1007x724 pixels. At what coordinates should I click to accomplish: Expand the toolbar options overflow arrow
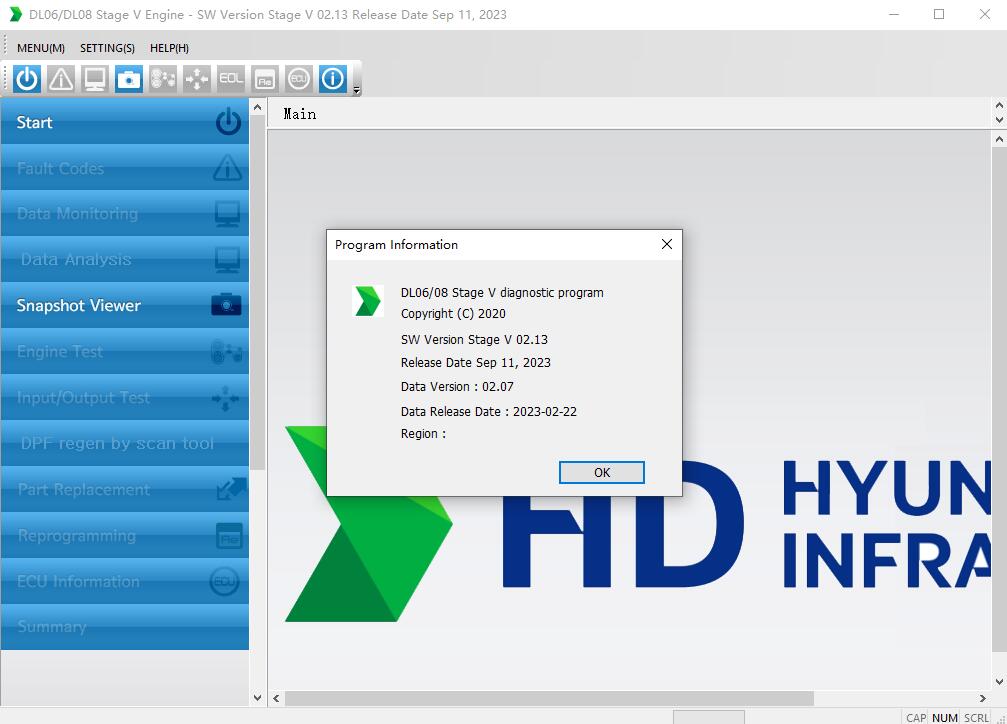point(356,90)
